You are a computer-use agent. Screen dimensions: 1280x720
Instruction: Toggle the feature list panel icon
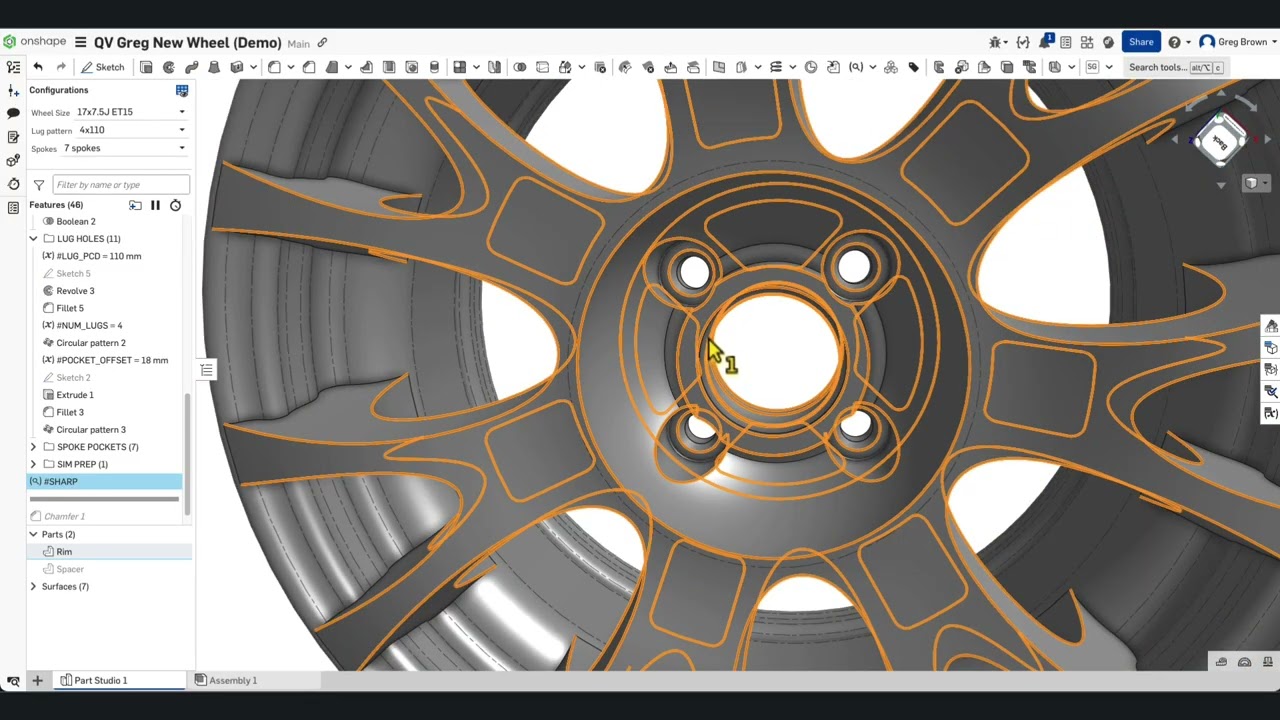point(13,67)
